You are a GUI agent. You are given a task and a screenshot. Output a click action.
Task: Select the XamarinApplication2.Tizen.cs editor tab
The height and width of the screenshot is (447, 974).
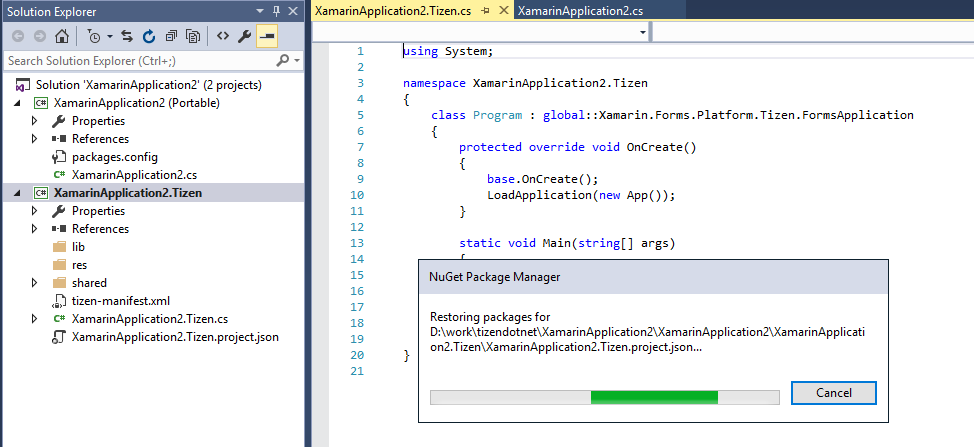click(394, 10)
